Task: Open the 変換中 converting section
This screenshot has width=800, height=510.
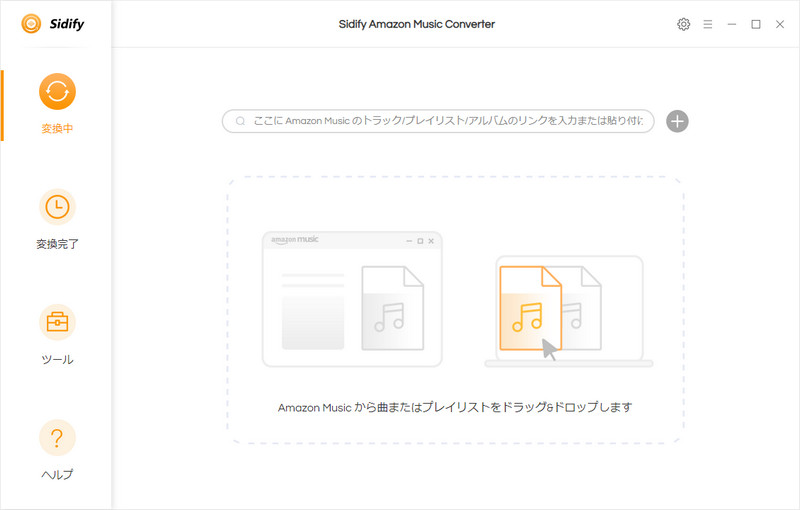Action: 57,105
